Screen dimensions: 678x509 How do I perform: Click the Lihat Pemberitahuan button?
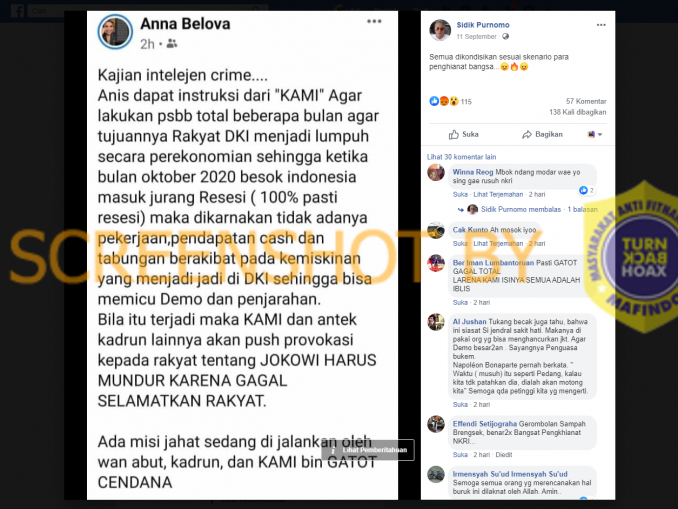point(368,450)
